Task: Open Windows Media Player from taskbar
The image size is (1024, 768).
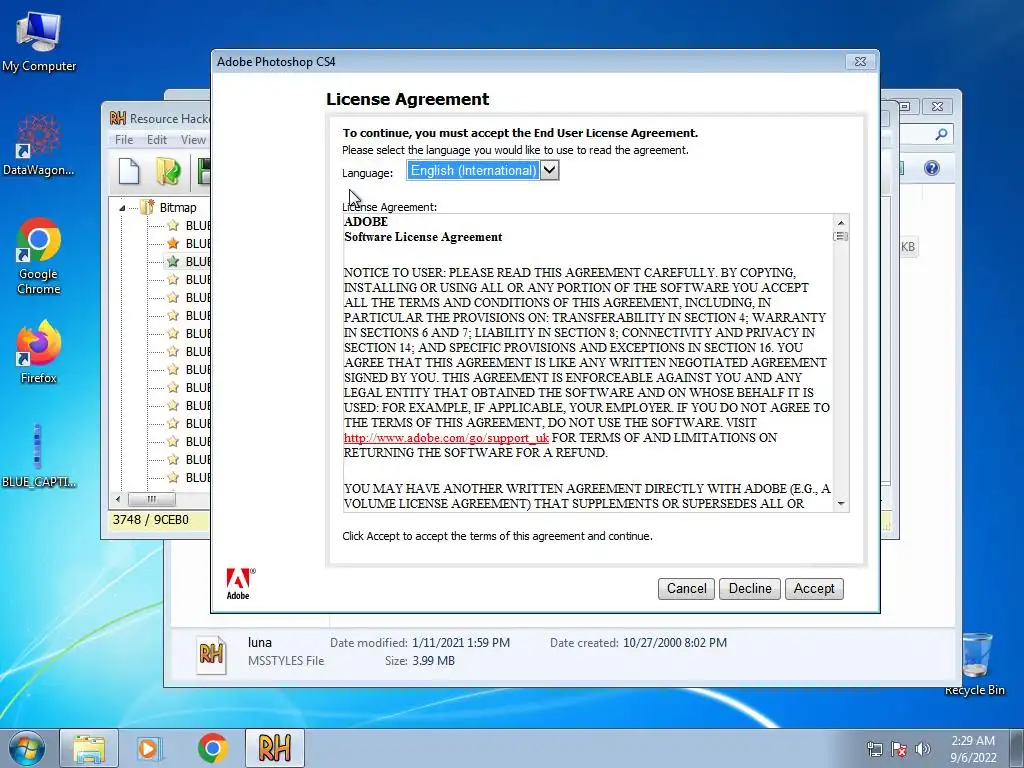Action: click(x=150, y=748)
